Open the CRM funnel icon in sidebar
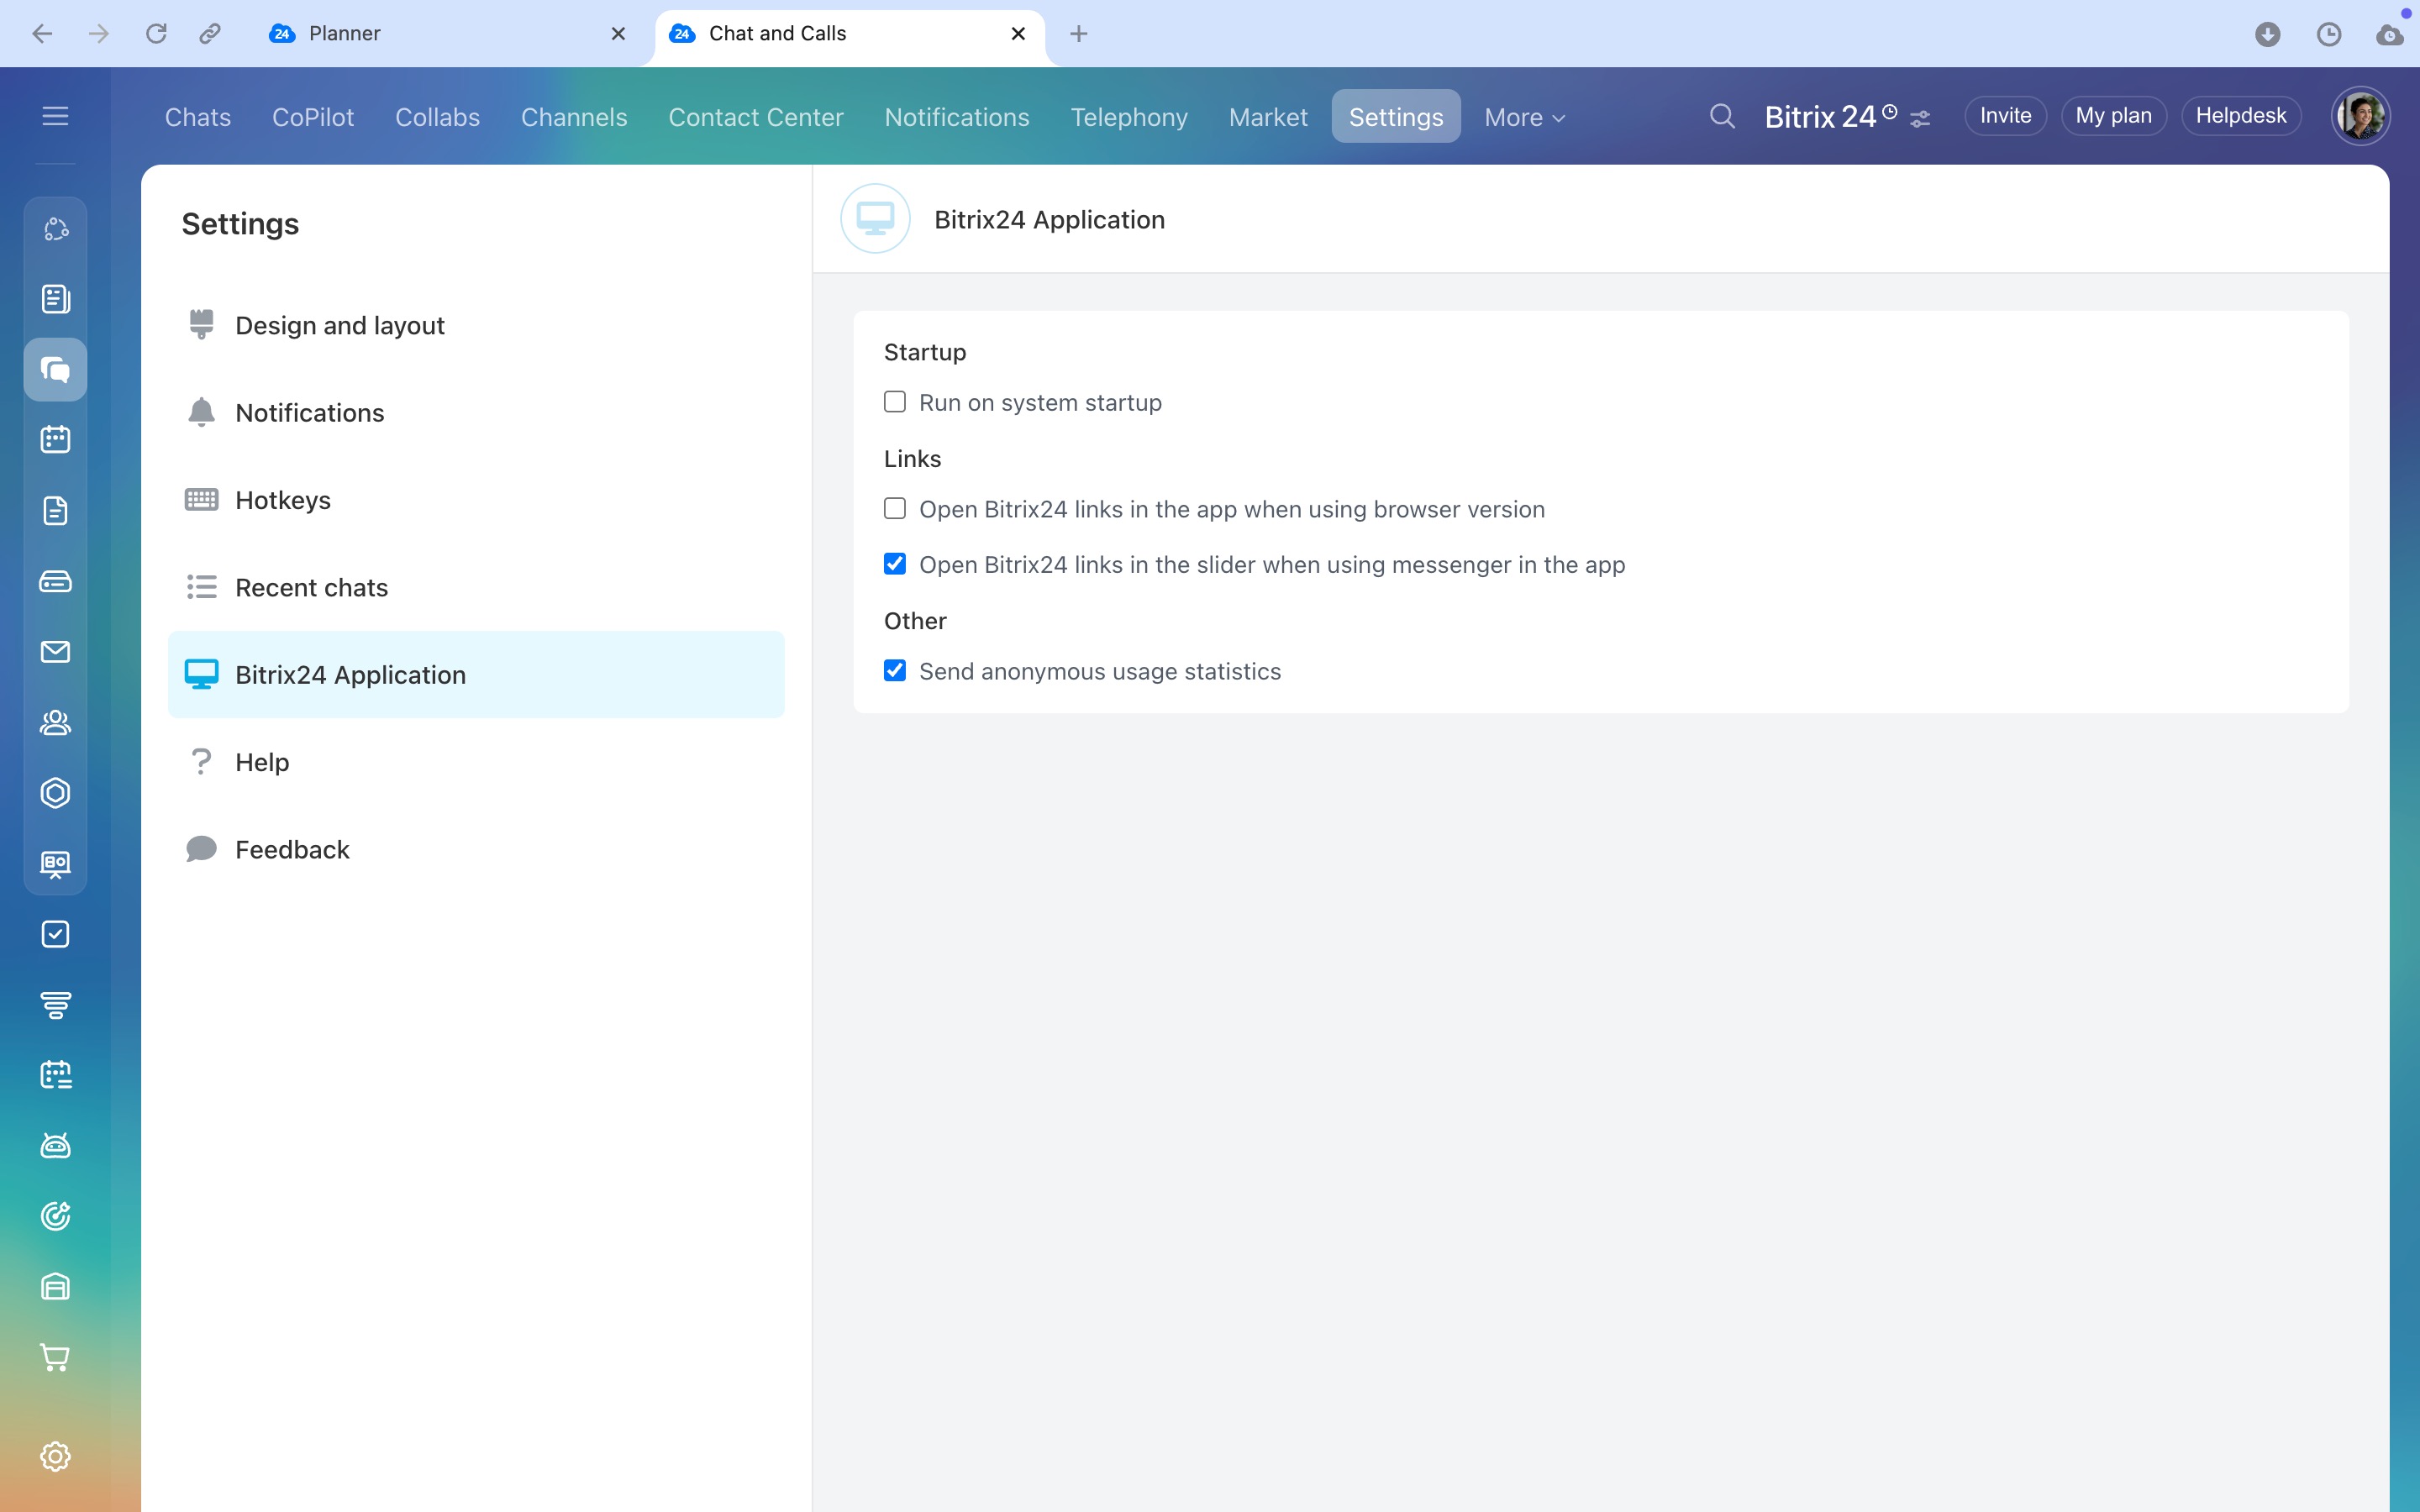This screenshot has width=2420, height=1512. pyautogui.click(x=55, y=1005)
